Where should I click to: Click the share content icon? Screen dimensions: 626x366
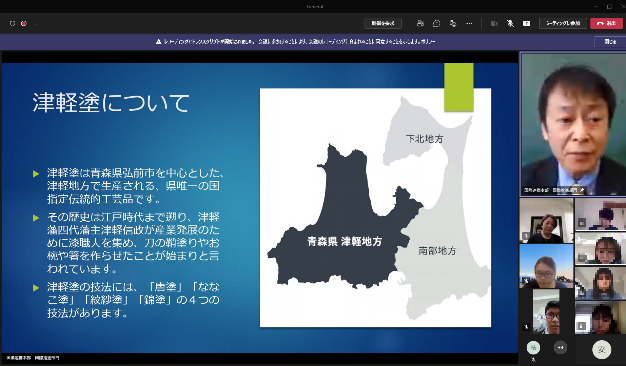click(527, 24)
